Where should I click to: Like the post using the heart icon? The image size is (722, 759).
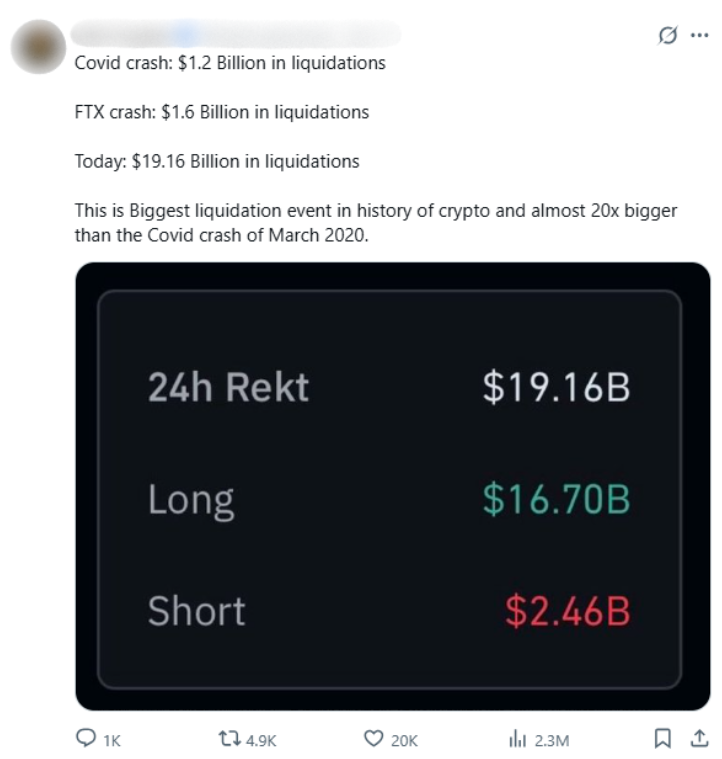(x=374, y=738)
